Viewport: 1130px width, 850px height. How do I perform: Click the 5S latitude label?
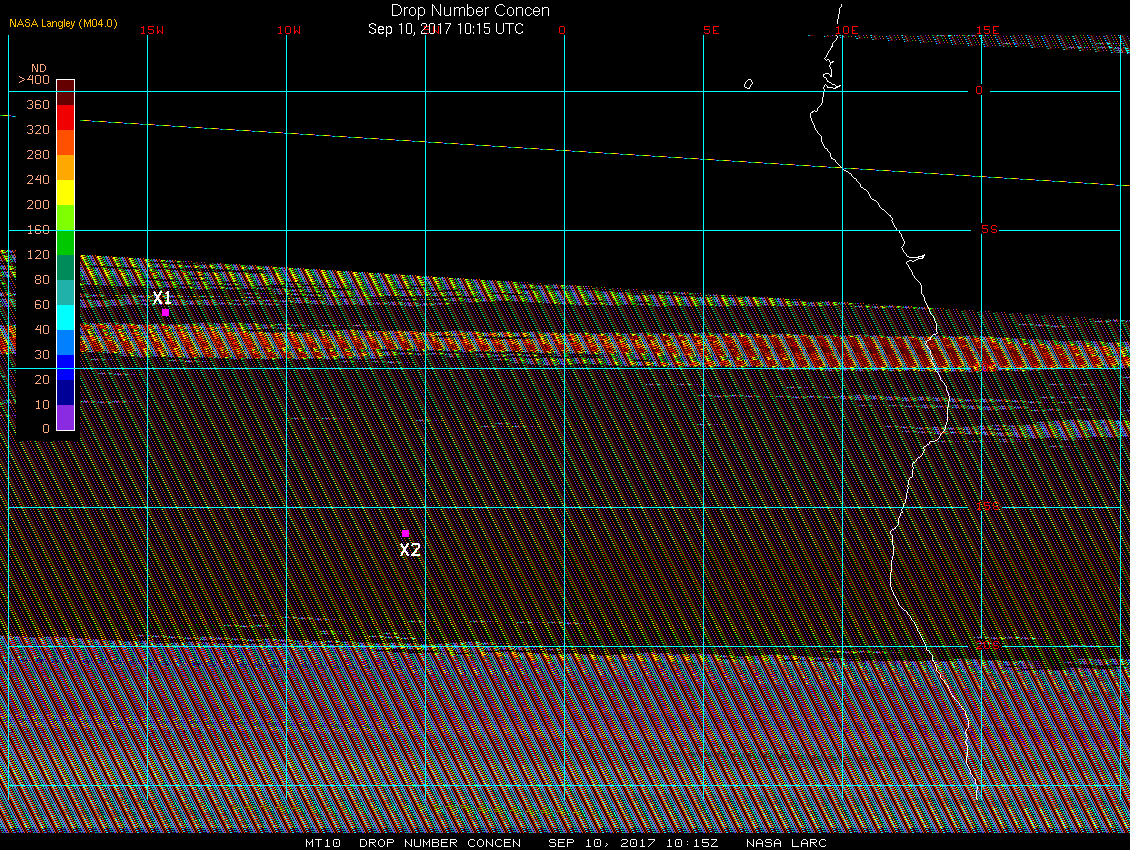pos(989,229)
